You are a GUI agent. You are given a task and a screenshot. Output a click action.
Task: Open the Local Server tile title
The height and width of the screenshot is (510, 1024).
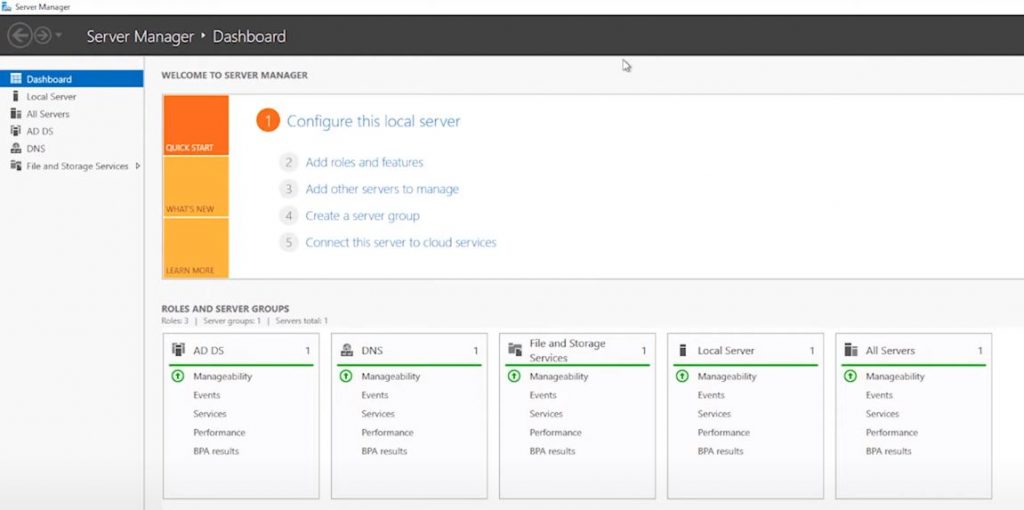pos(726,351)
